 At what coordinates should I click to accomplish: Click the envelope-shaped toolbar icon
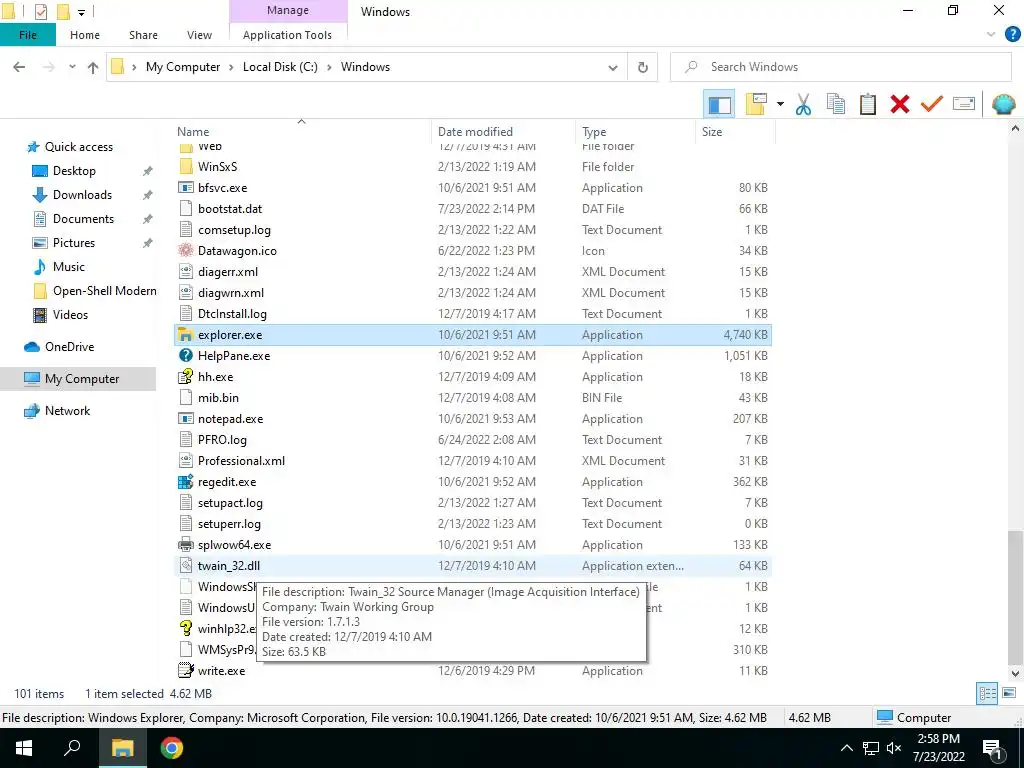point(964,104)
